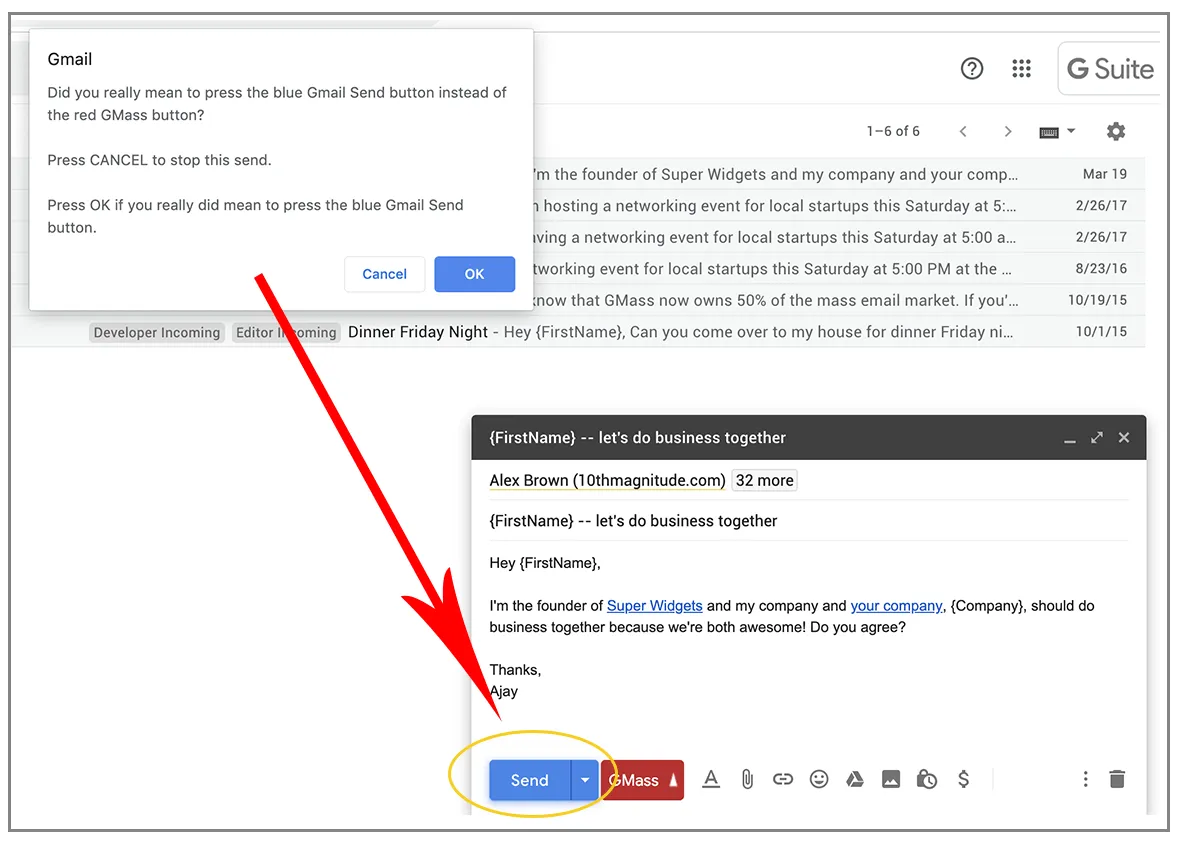Click Cancel in the Gmail dialog

click(x=385, y=274)
